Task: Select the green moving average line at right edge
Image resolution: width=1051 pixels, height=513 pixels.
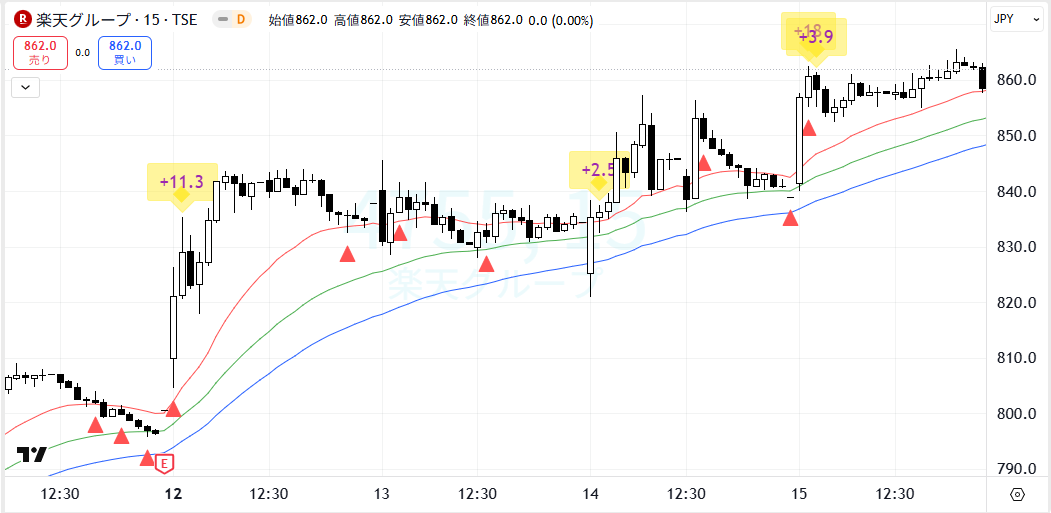Action: 975,120
